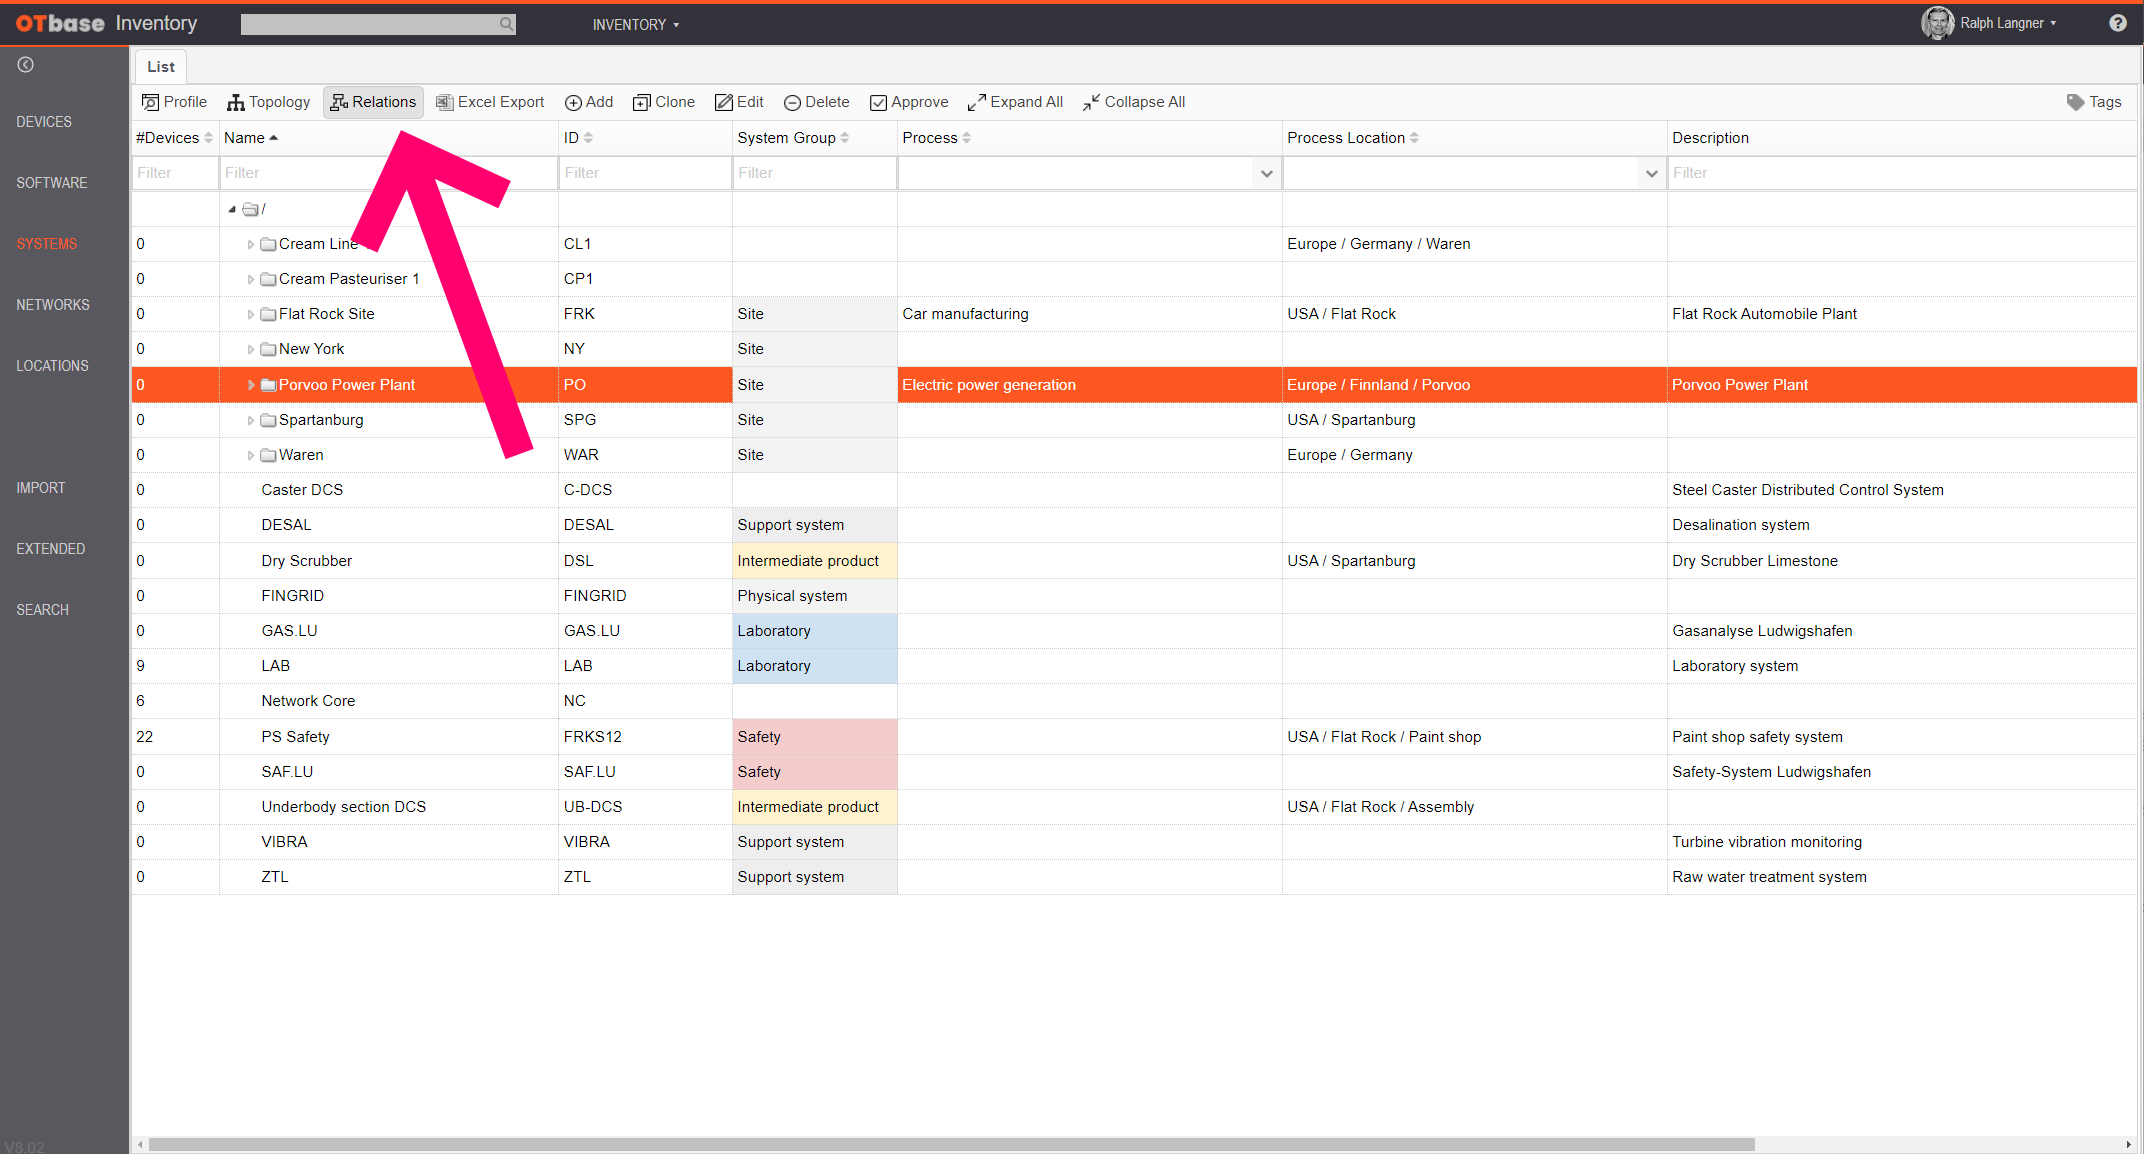Select the PS Safety row
This screenshot has width=2144, height=1154.
[1134, 737]
